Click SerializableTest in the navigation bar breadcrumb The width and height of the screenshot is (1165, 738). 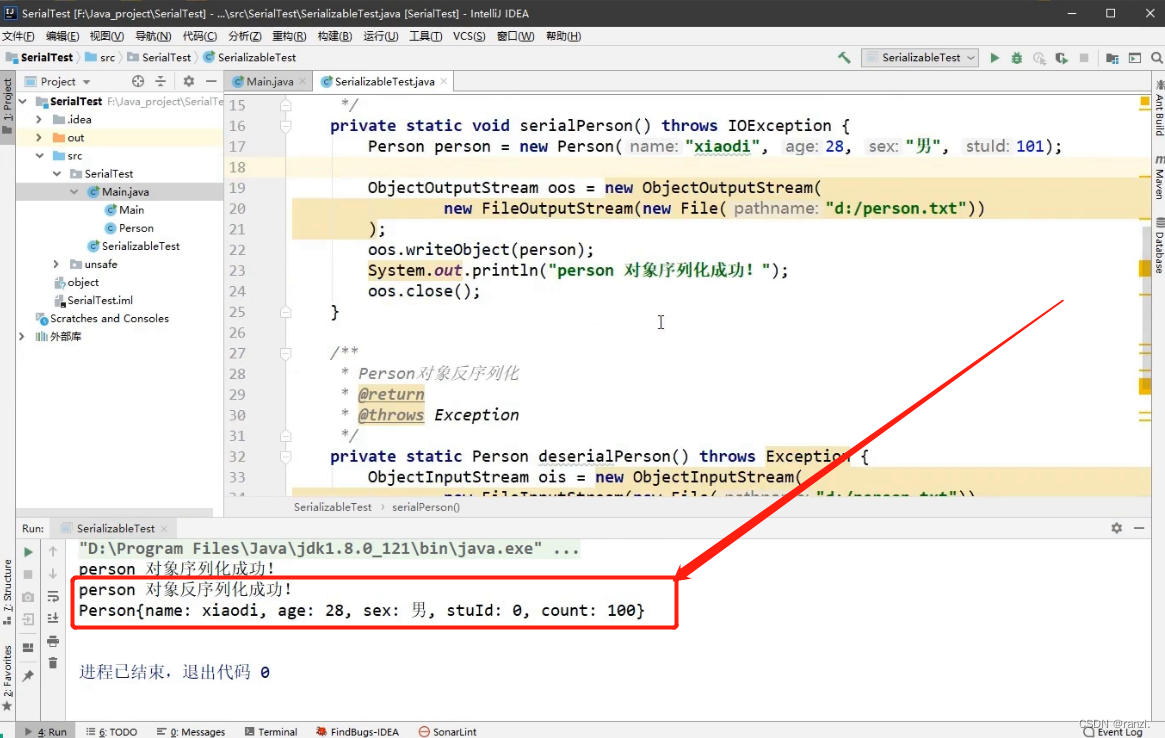click(x=250, y=57)
